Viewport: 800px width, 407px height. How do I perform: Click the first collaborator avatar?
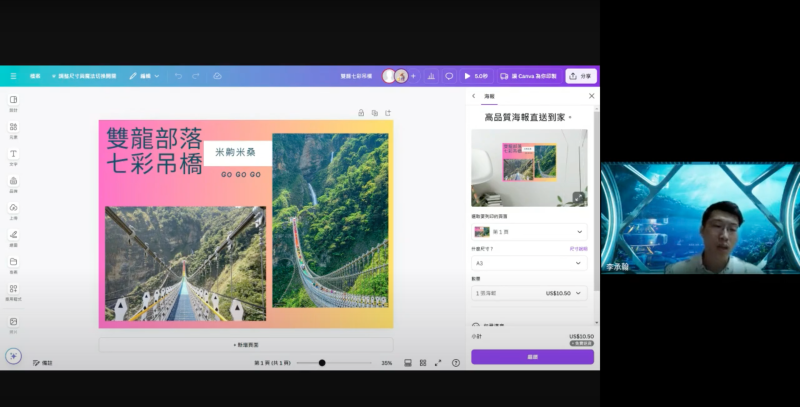389,76
